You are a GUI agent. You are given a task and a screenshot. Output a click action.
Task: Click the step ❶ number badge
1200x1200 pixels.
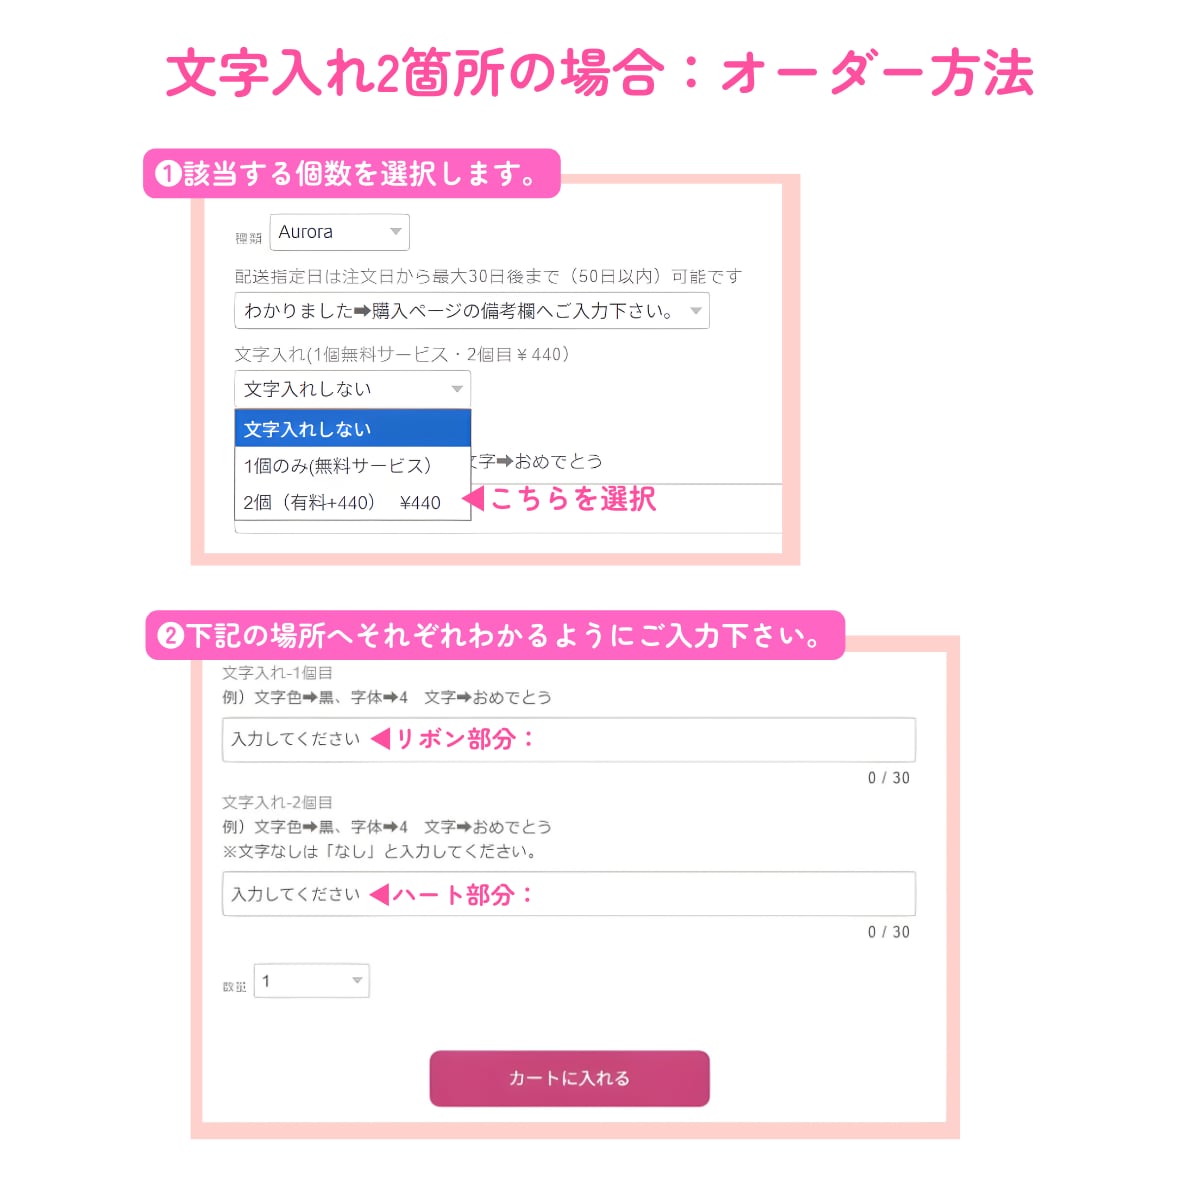coord(168,174)
